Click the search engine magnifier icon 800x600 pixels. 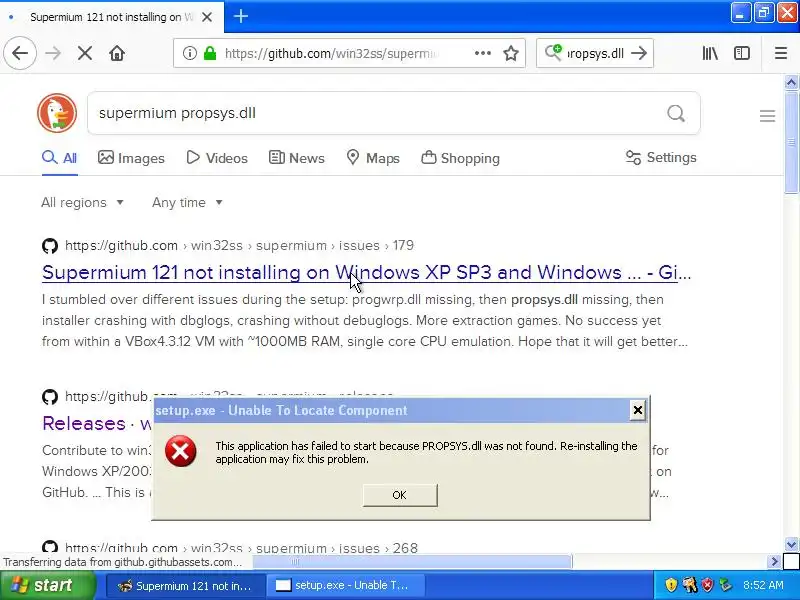[x=553, y=53]
